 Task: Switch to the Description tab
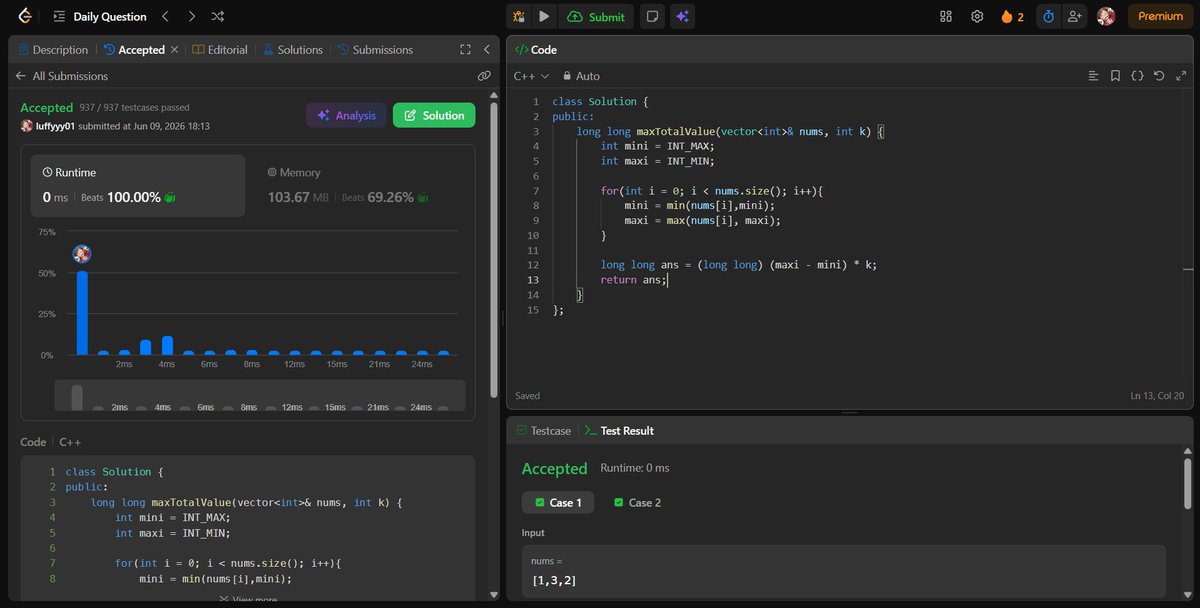click(52, 49)
